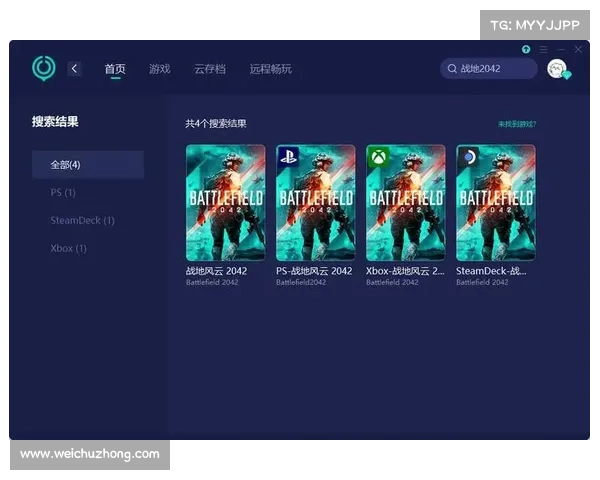
Task: Close the application window
Action: tap(578, 49)
